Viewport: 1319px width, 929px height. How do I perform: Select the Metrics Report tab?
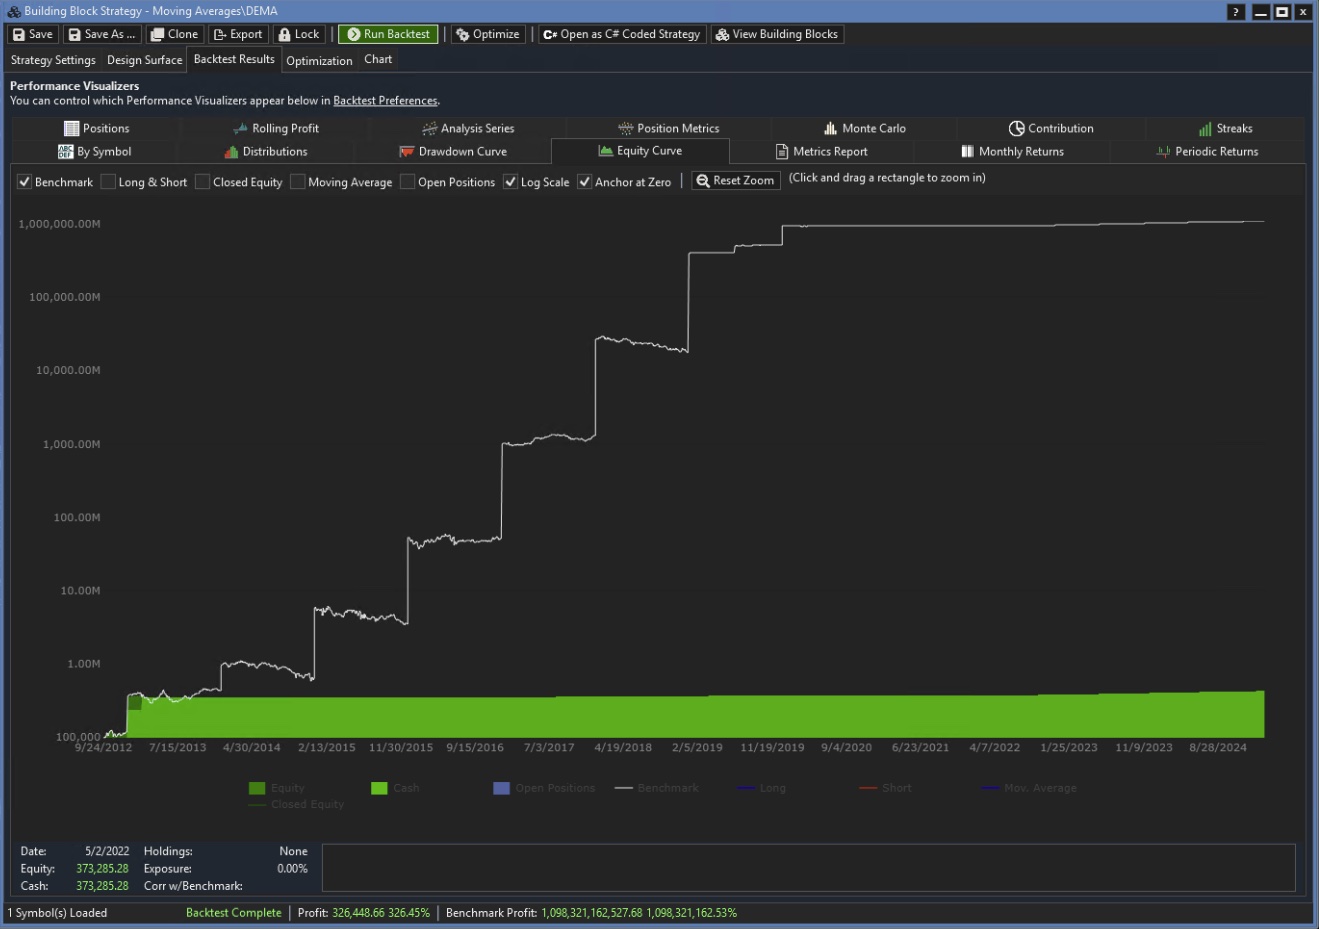click(x=821, y=152)
